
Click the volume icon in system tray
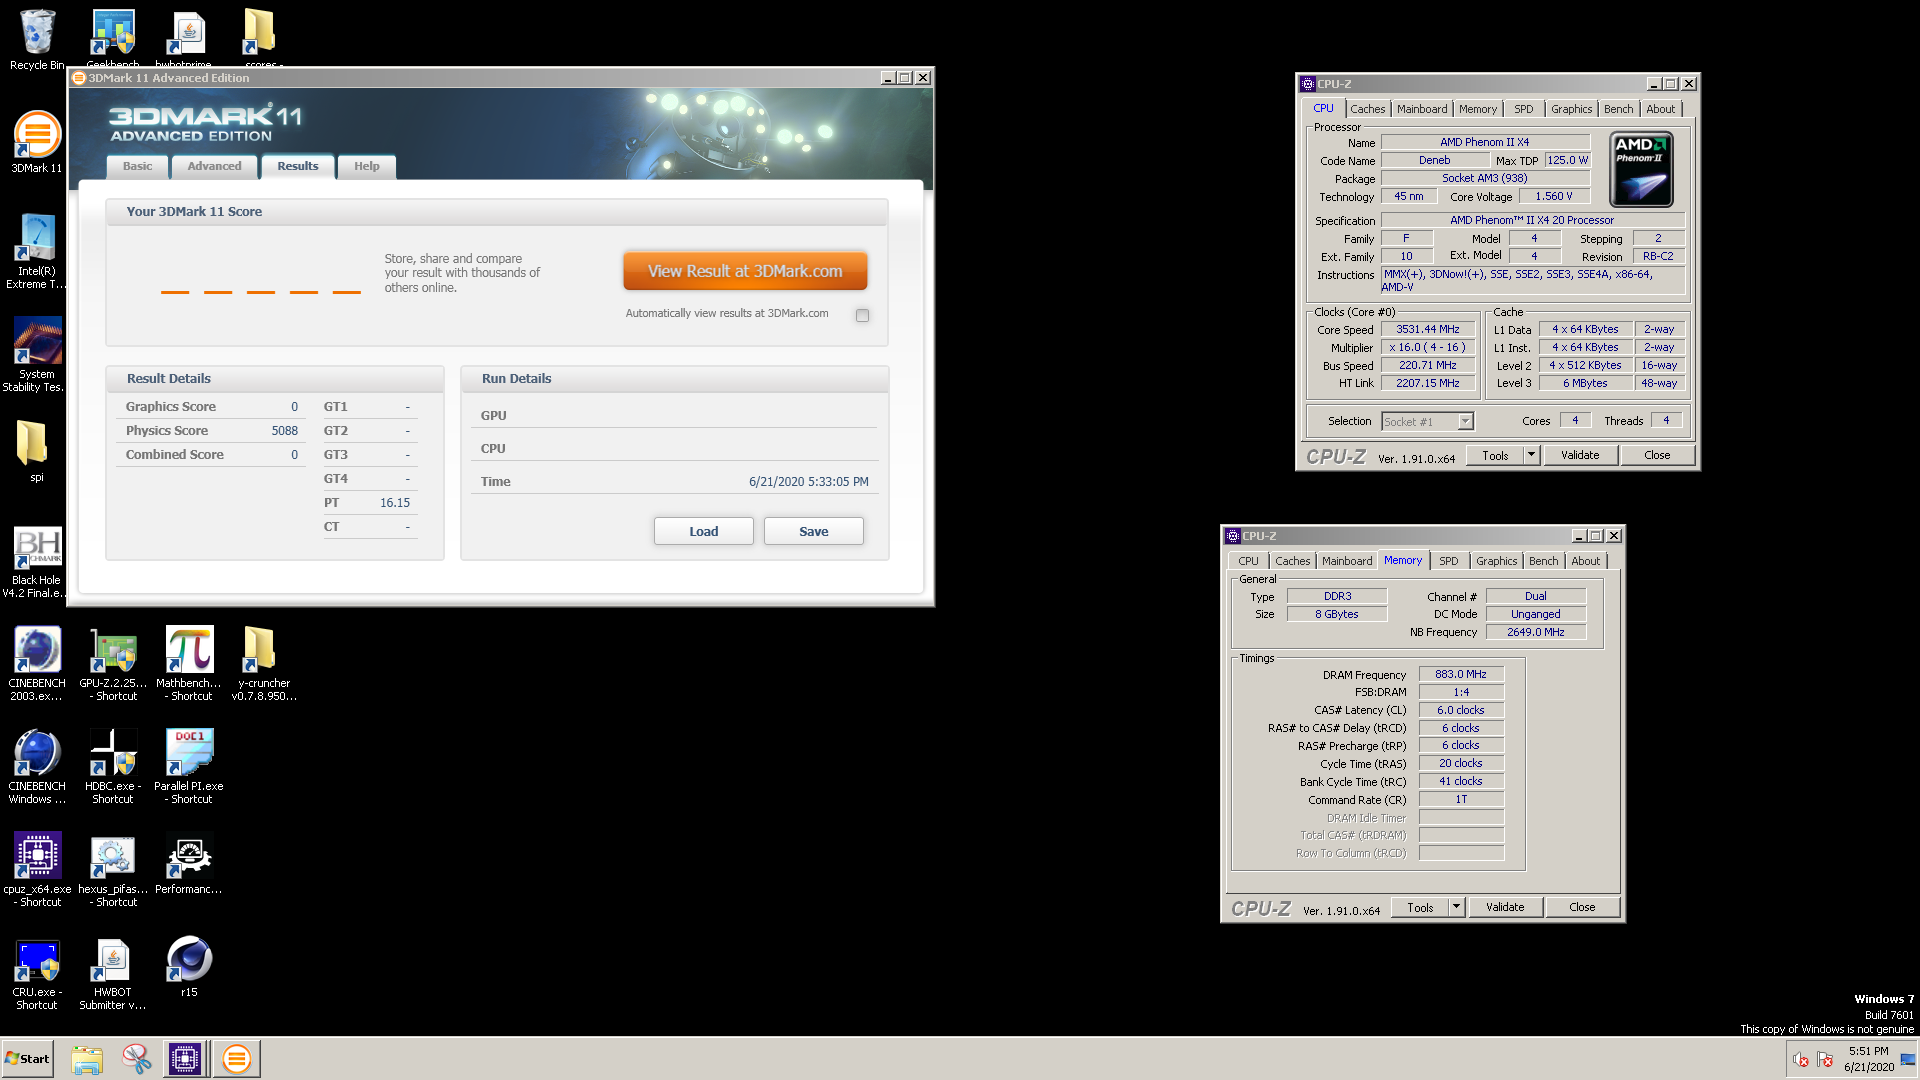point(1801,1059)
